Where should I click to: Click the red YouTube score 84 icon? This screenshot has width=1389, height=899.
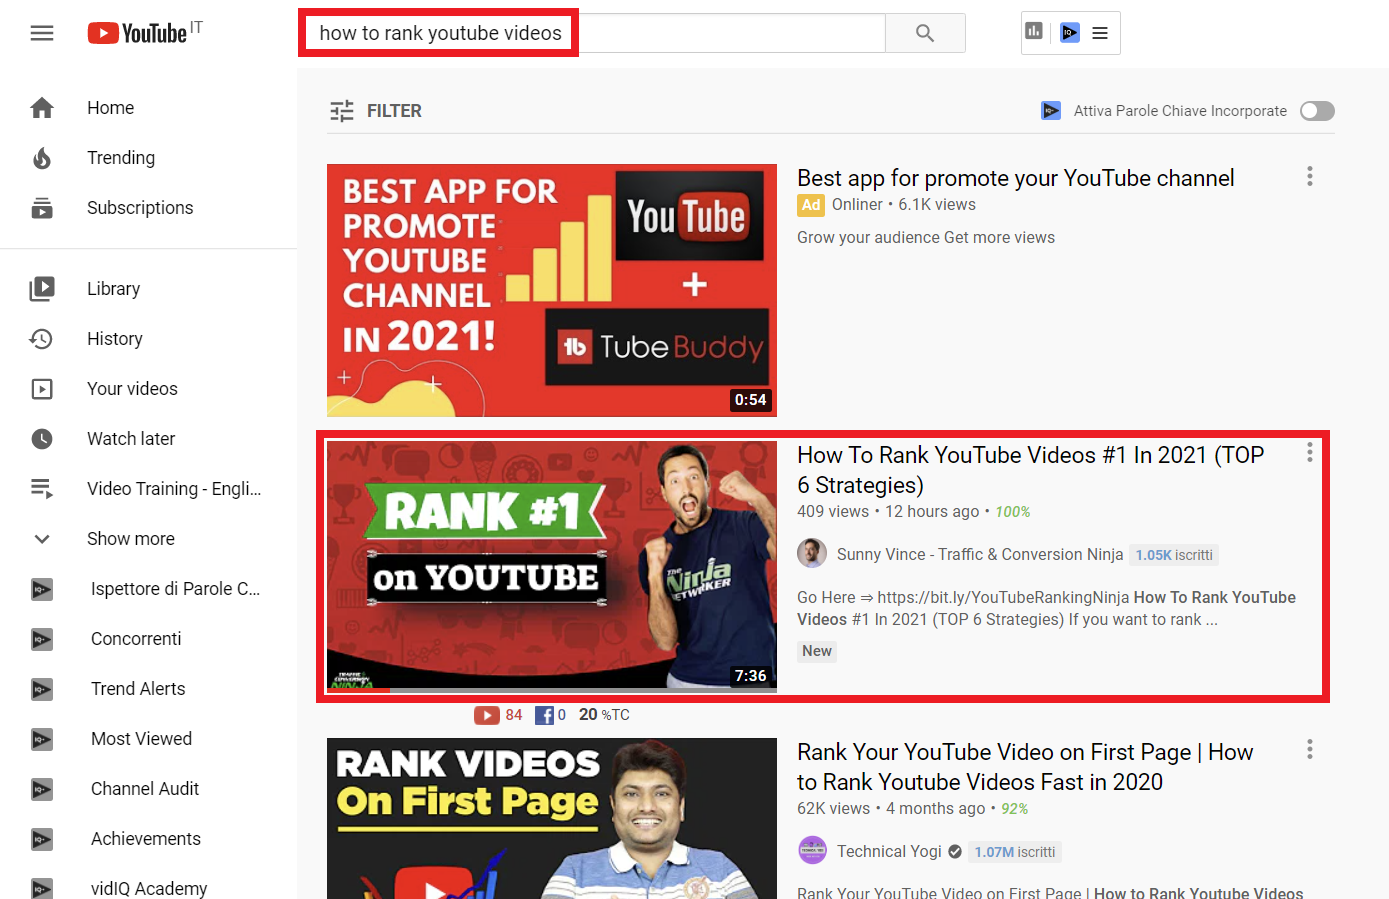coord(487,715)
